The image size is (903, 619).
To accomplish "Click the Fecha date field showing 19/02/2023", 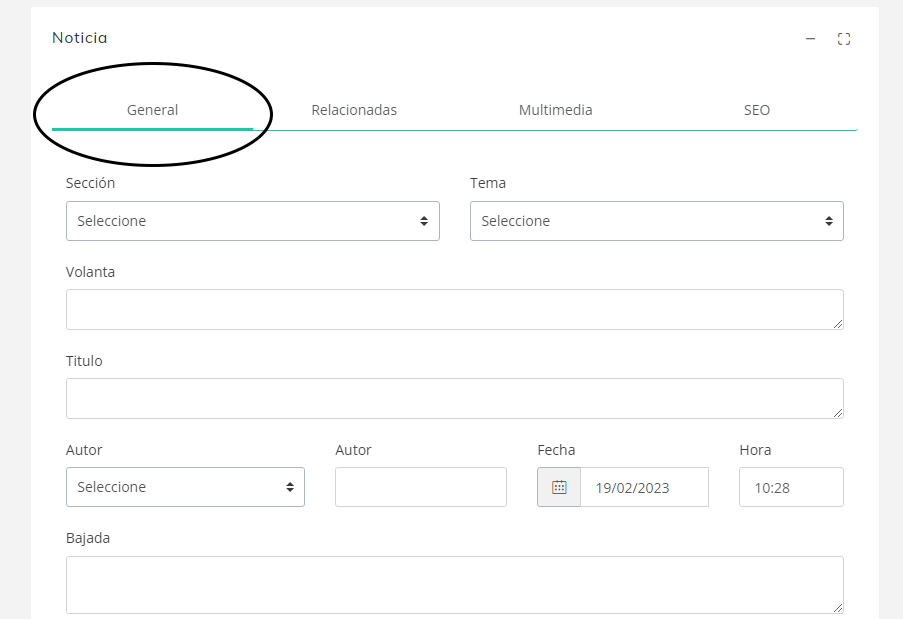I will pos(643,487).
